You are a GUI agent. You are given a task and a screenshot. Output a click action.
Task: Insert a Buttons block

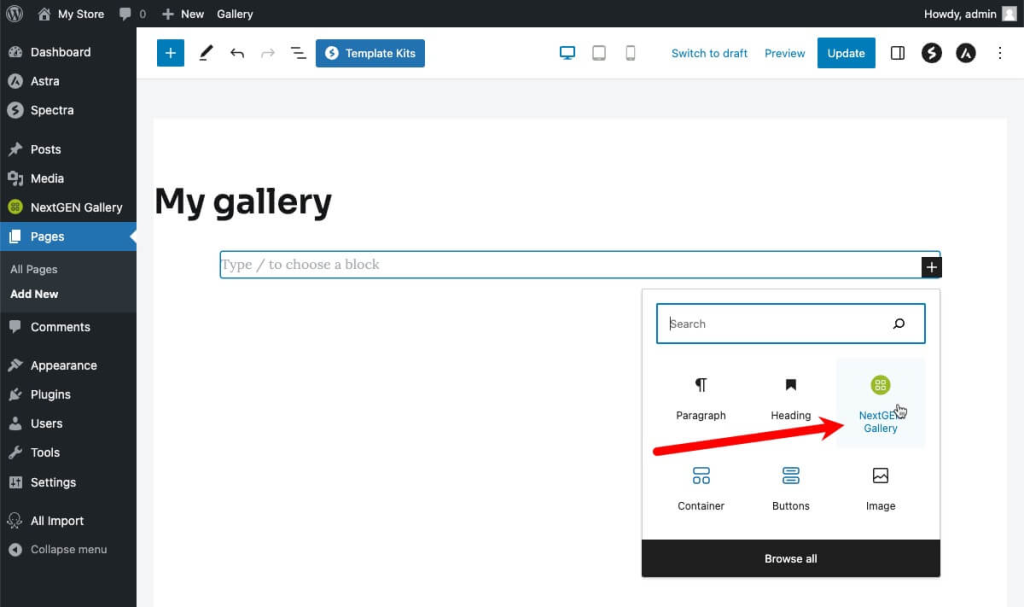coord(790,489)
